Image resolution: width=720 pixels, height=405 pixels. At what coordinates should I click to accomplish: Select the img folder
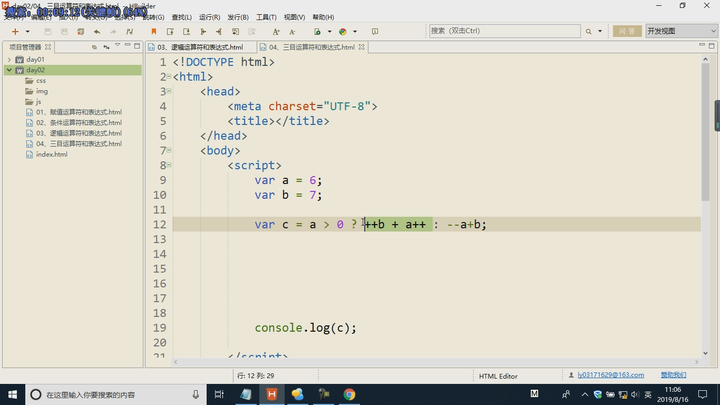point(42,91)
